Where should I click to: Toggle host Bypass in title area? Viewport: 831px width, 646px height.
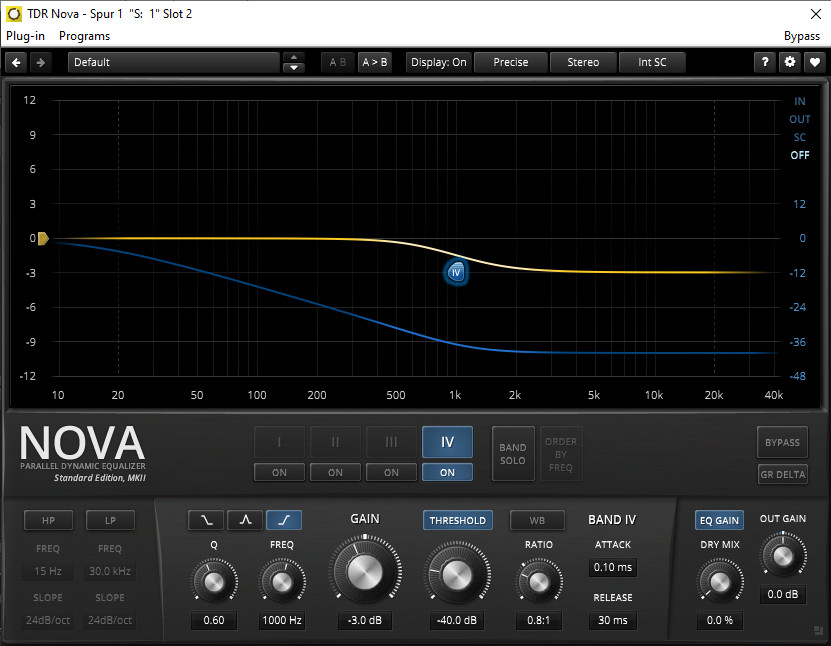click(x=801, y=36)
